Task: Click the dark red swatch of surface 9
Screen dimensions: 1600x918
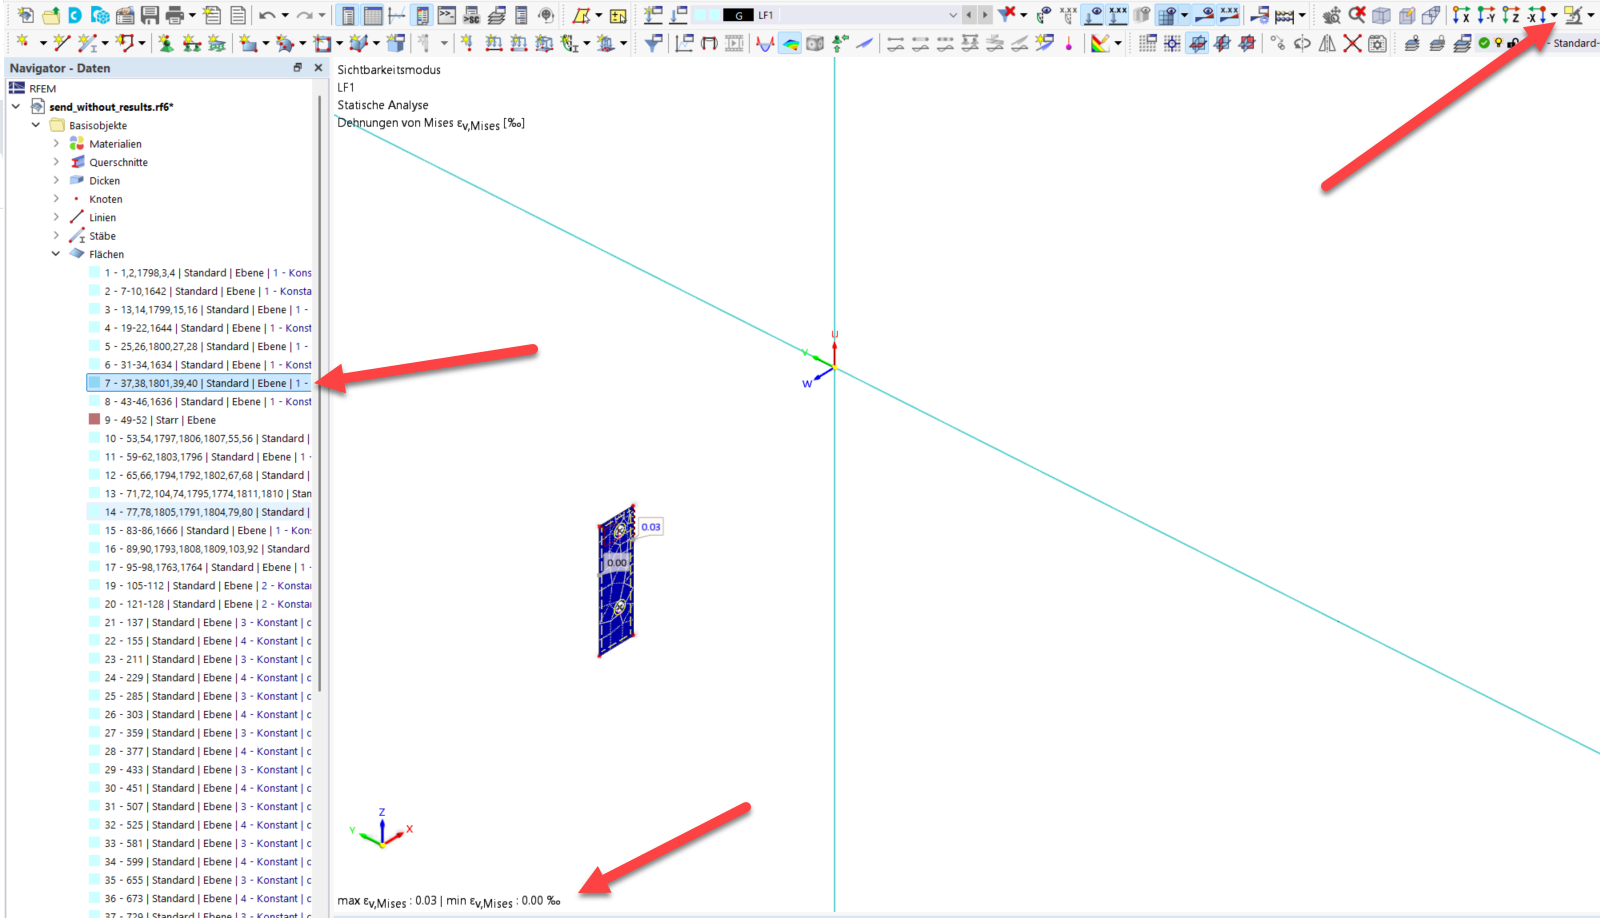Action: tap(94, 420)
